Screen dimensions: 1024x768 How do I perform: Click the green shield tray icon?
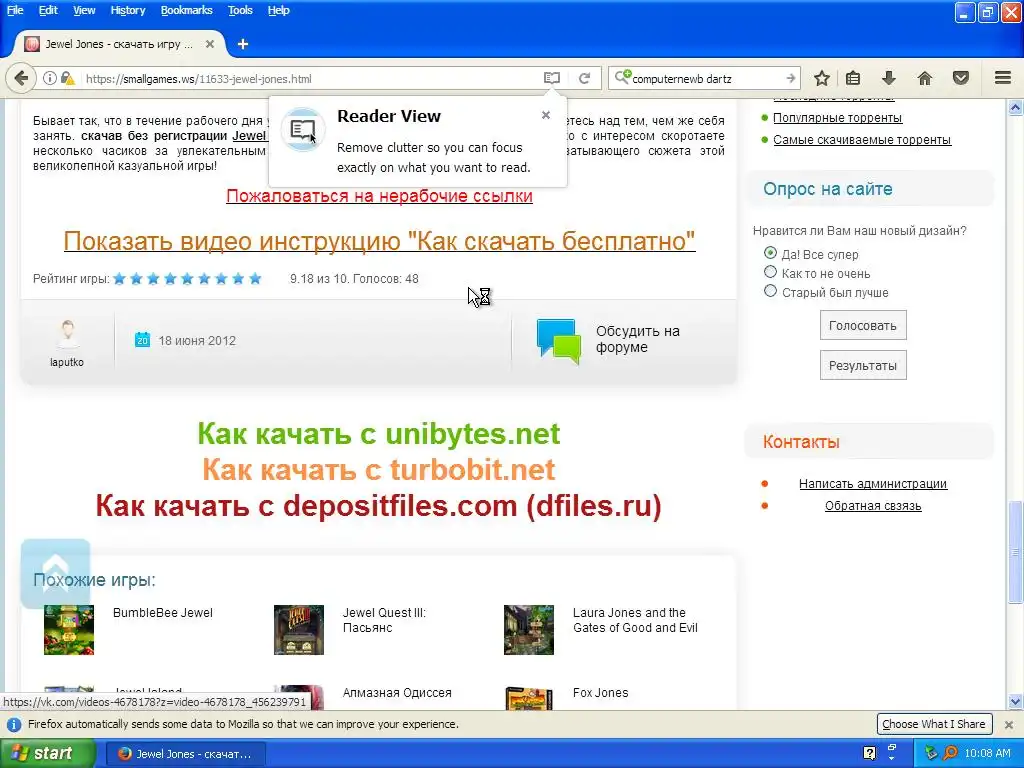click(931, 753)
